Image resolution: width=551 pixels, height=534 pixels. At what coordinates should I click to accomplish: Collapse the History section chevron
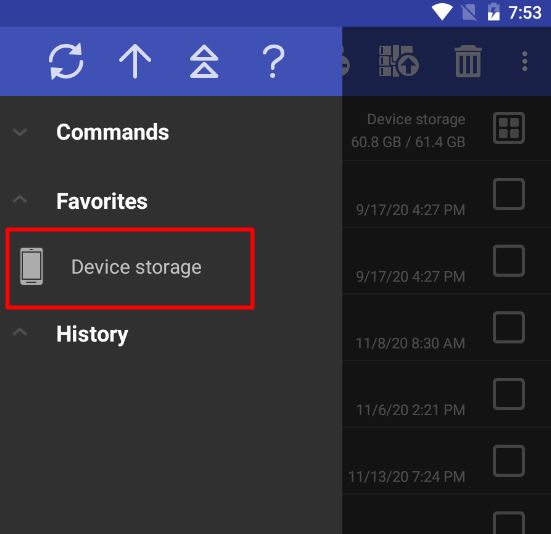coord(20,332)
